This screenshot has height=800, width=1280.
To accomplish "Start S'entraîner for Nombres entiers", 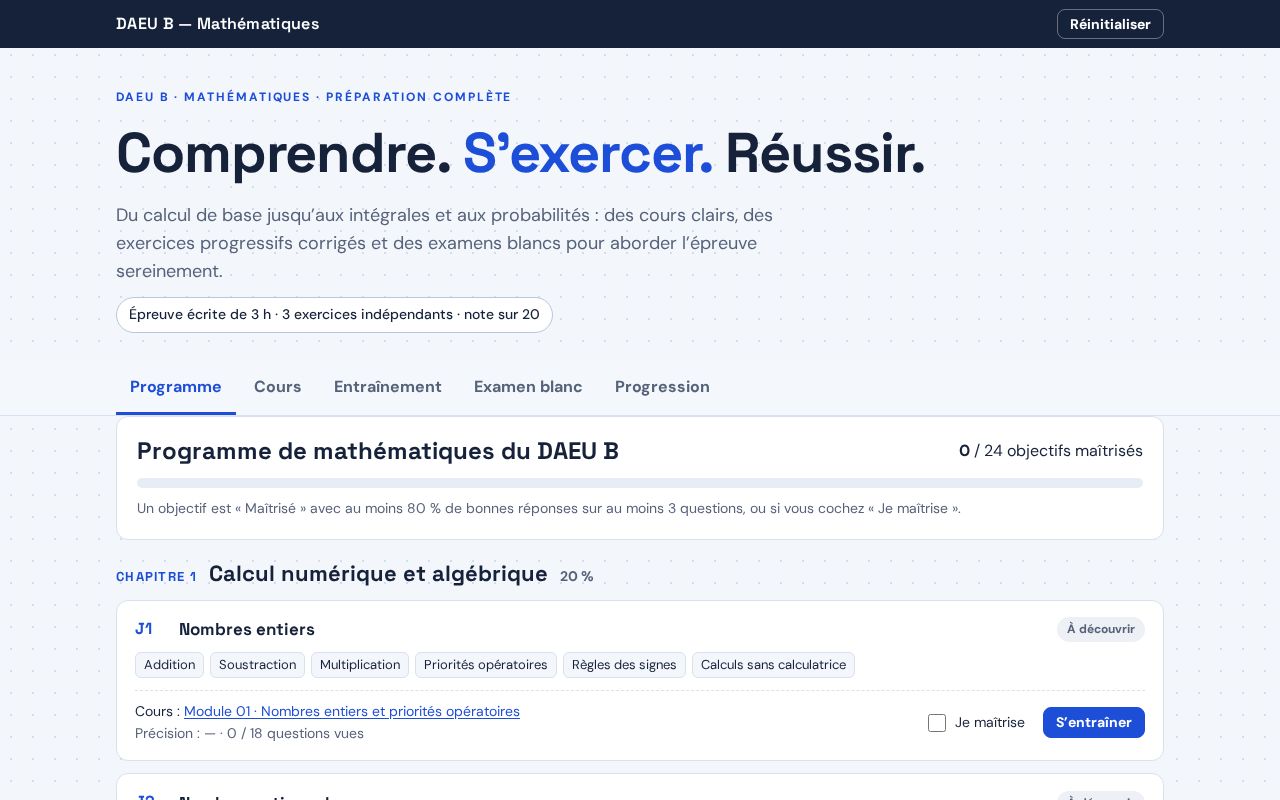I will [1094, 723].
